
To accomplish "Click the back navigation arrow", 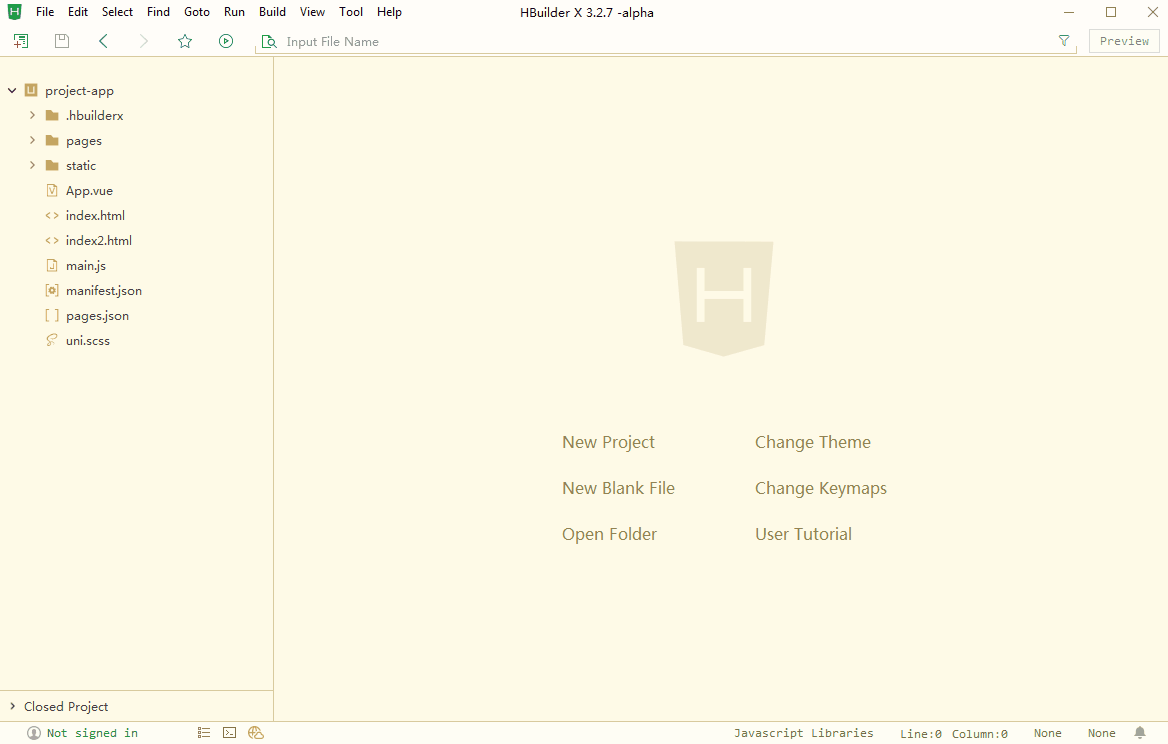I will [x=103, y=41].
